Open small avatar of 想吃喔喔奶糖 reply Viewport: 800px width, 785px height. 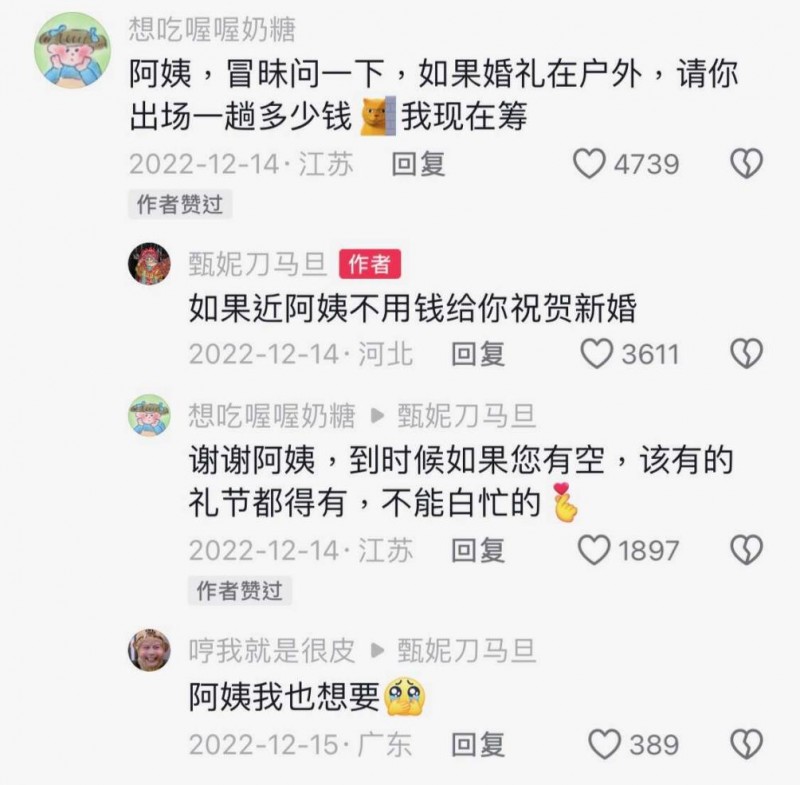coord(149,416)
